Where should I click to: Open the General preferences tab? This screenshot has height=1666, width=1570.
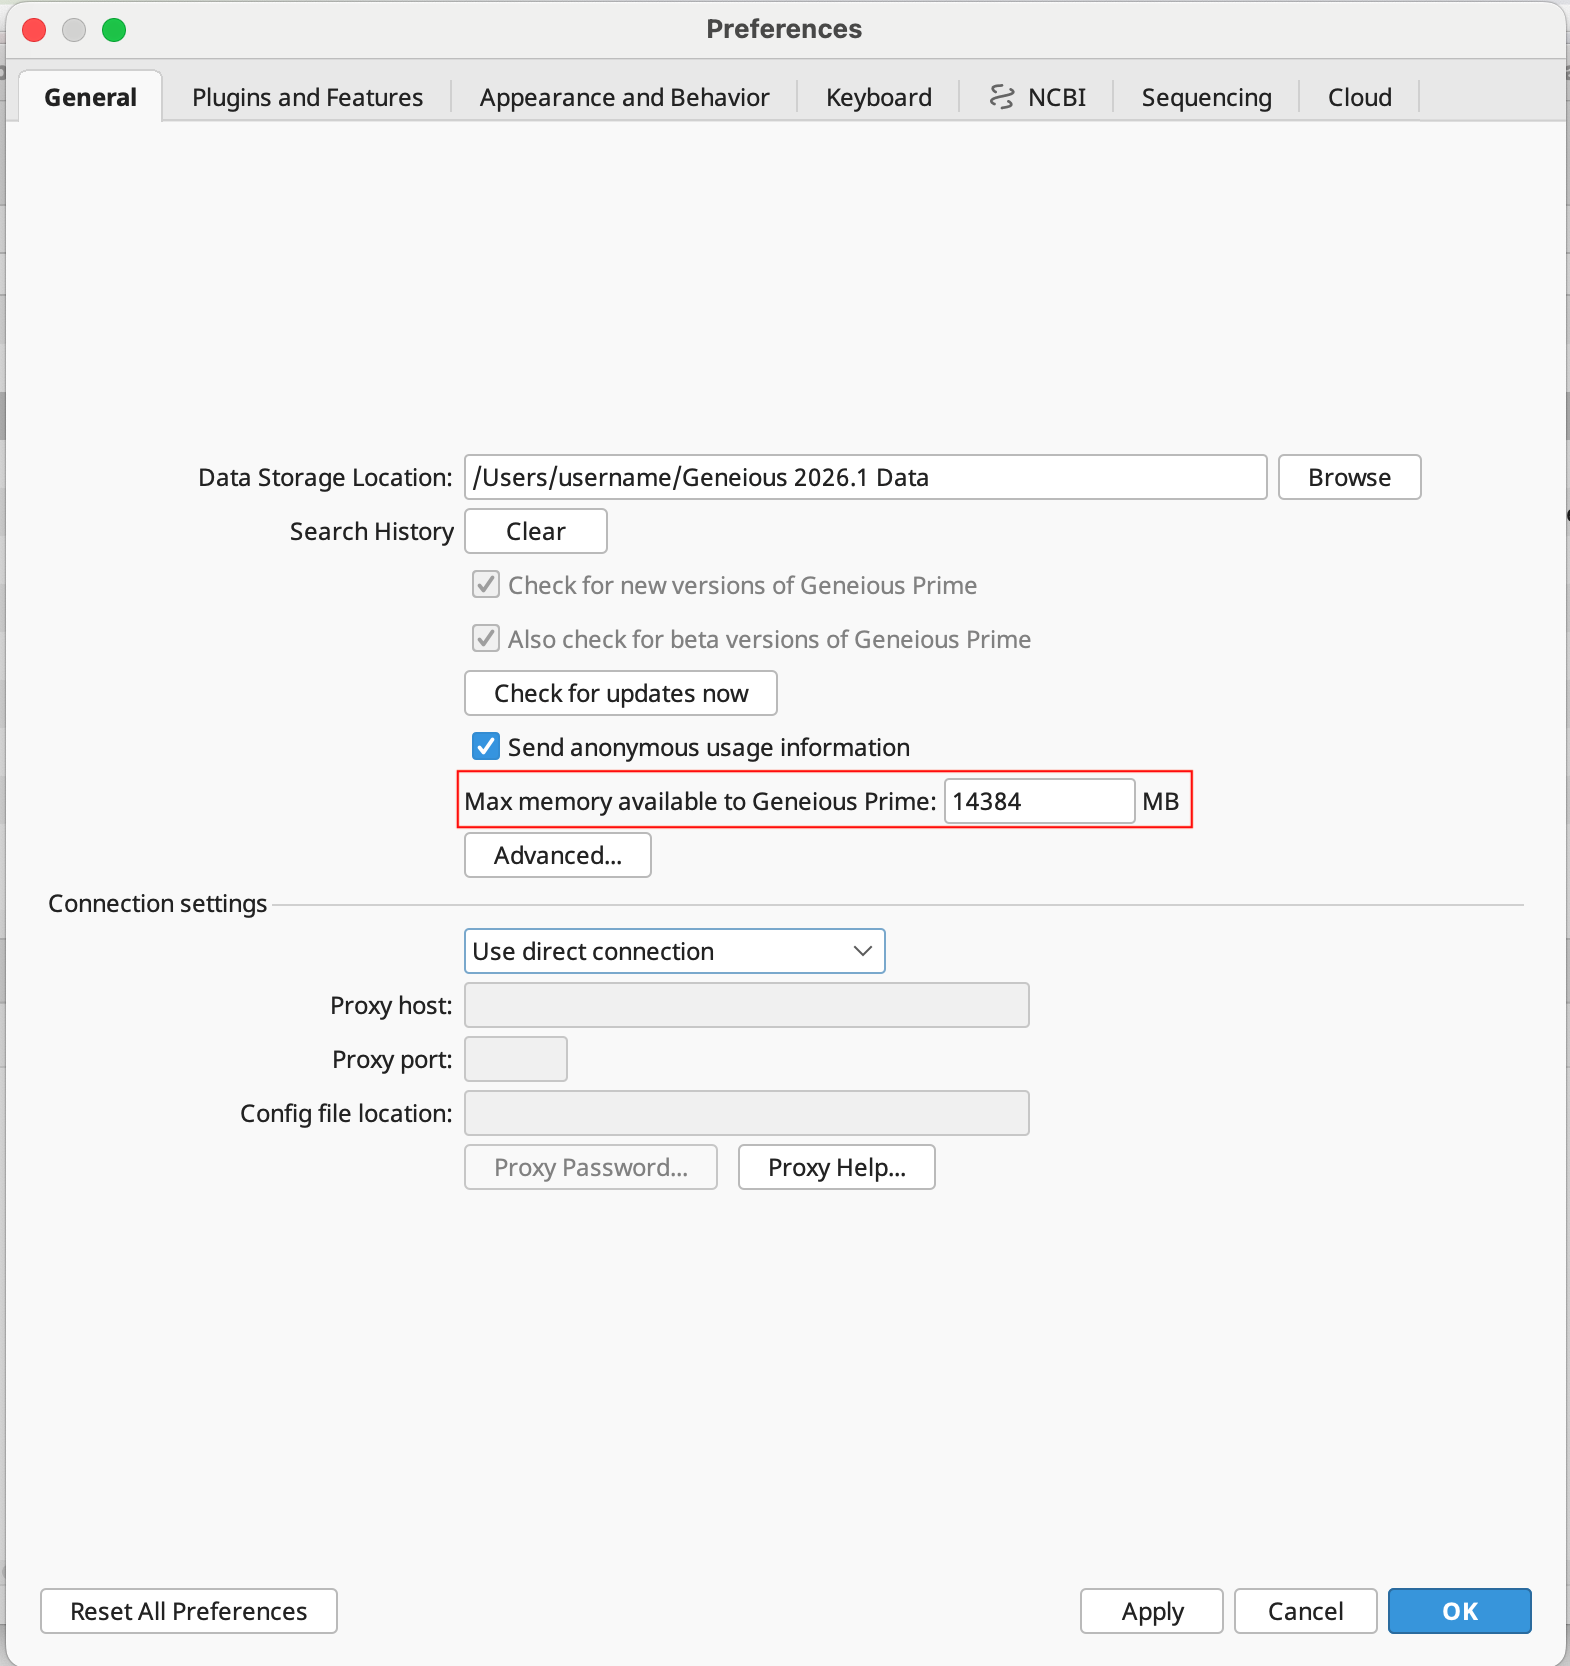[x=90, y=97]
